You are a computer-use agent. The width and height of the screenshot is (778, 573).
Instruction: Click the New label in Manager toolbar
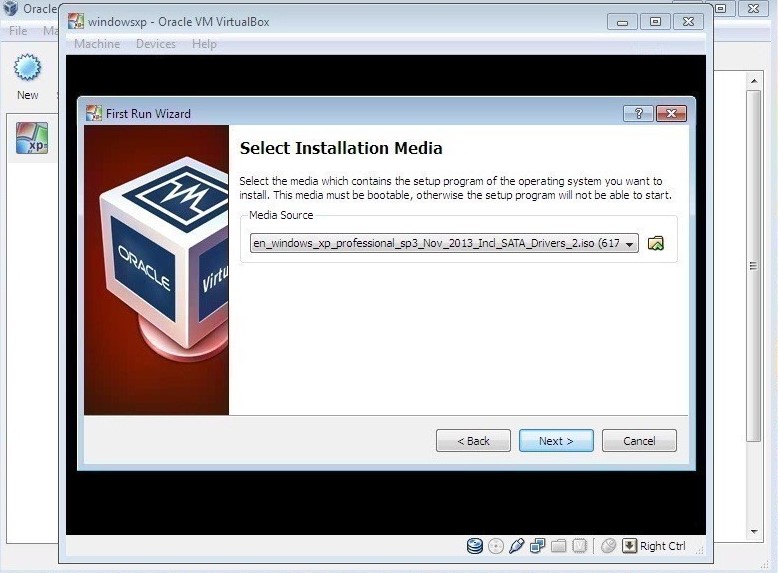tap(27, 95)
